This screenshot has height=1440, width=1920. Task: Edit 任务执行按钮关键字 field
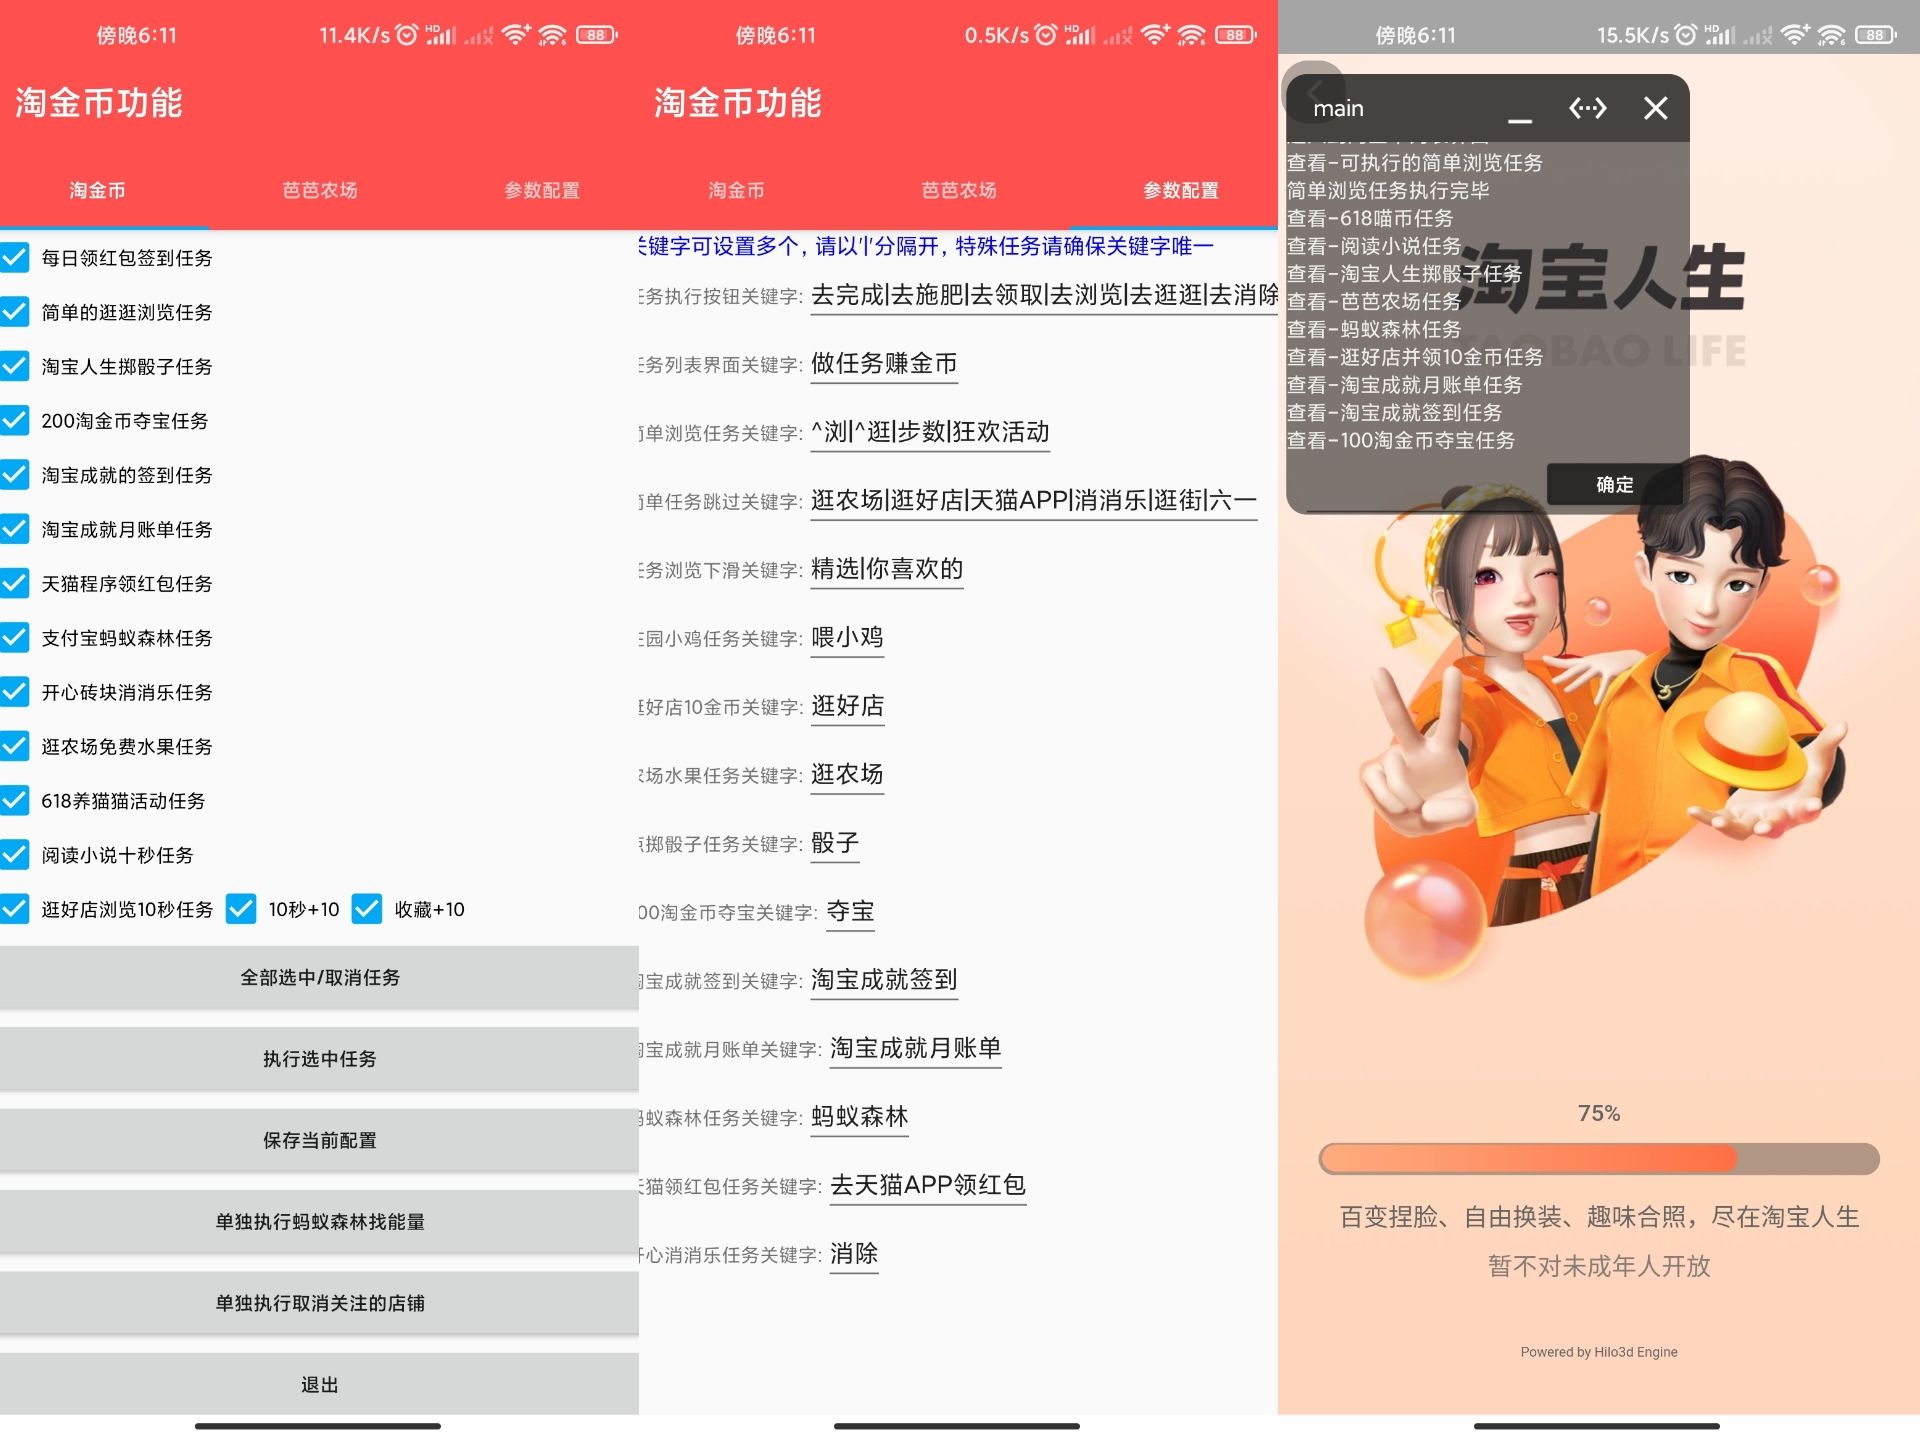1044,296
